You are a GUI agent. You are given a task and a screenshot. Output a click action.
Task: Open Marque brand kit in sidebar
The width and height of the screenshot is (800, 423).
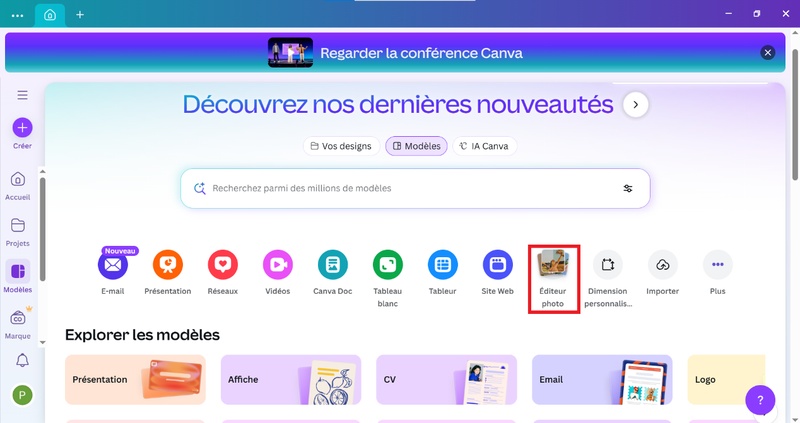[18, 325]
